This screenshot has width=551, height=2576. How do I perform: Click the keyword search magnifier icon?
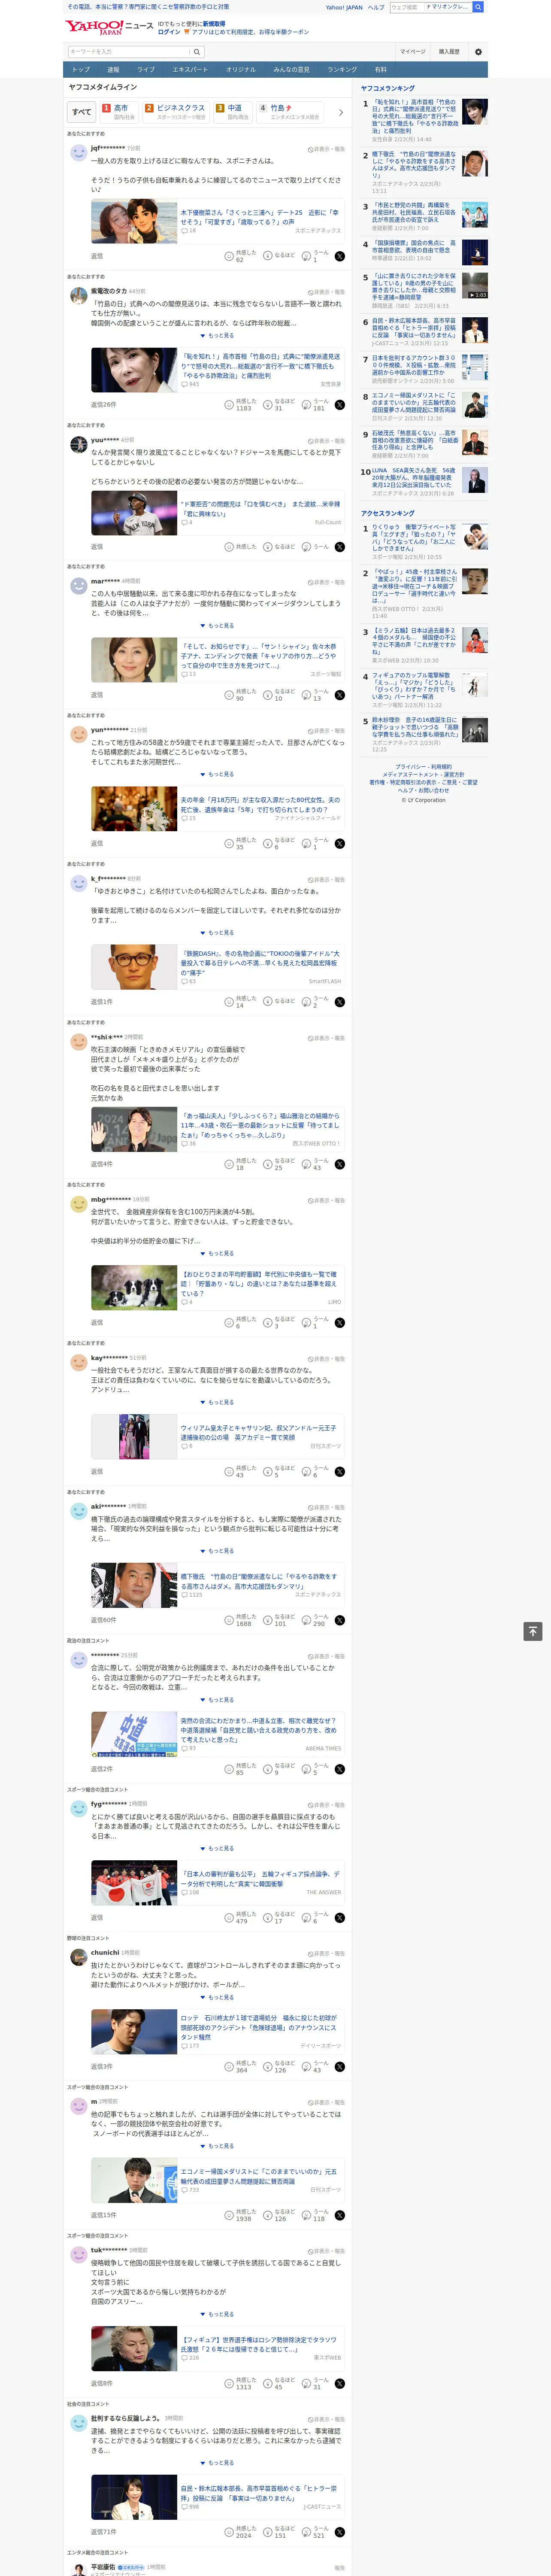click(197, 52)
